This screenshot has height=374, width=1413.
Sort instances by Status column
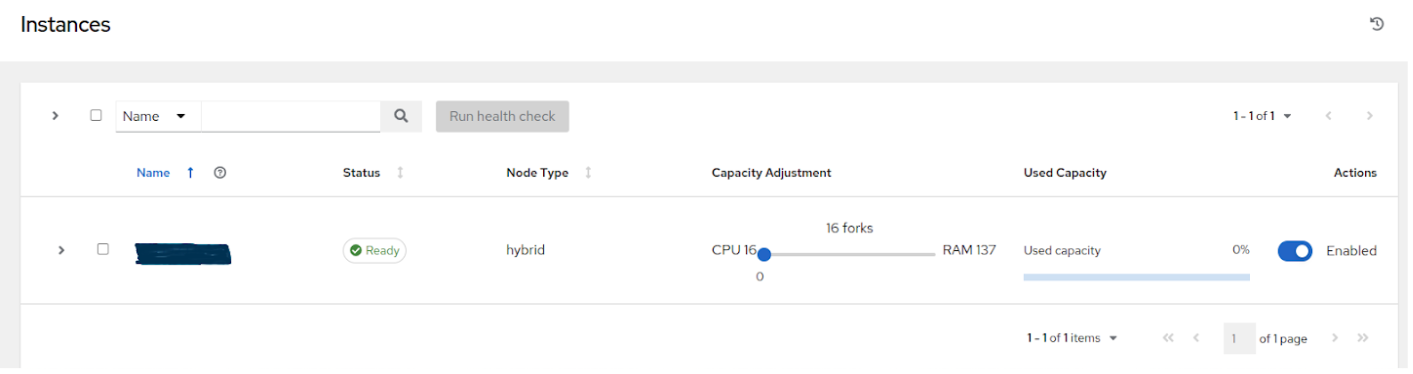pos(400,173)
